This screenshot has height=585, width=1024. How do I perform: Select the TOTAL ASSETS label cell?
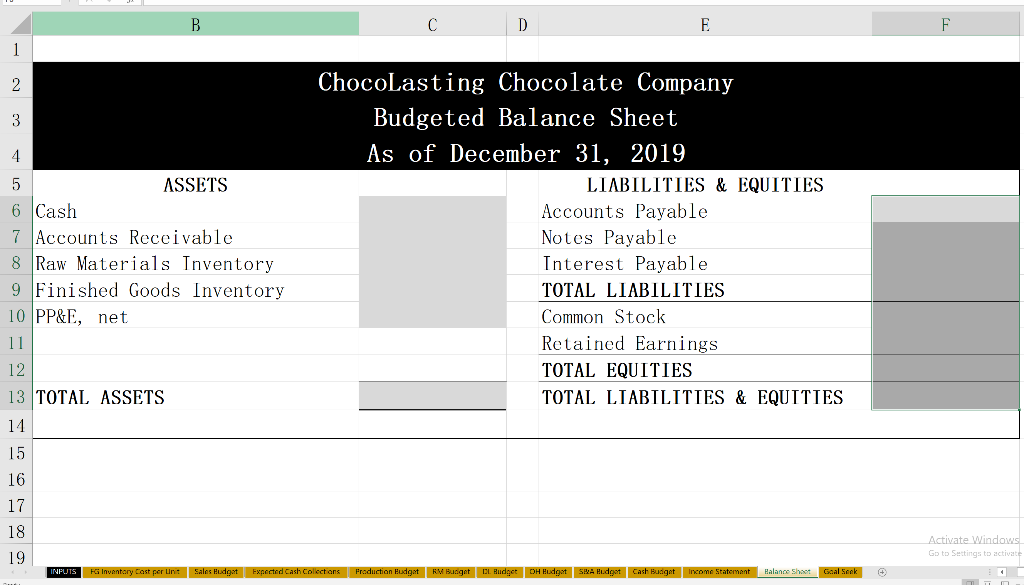point(195,397)
